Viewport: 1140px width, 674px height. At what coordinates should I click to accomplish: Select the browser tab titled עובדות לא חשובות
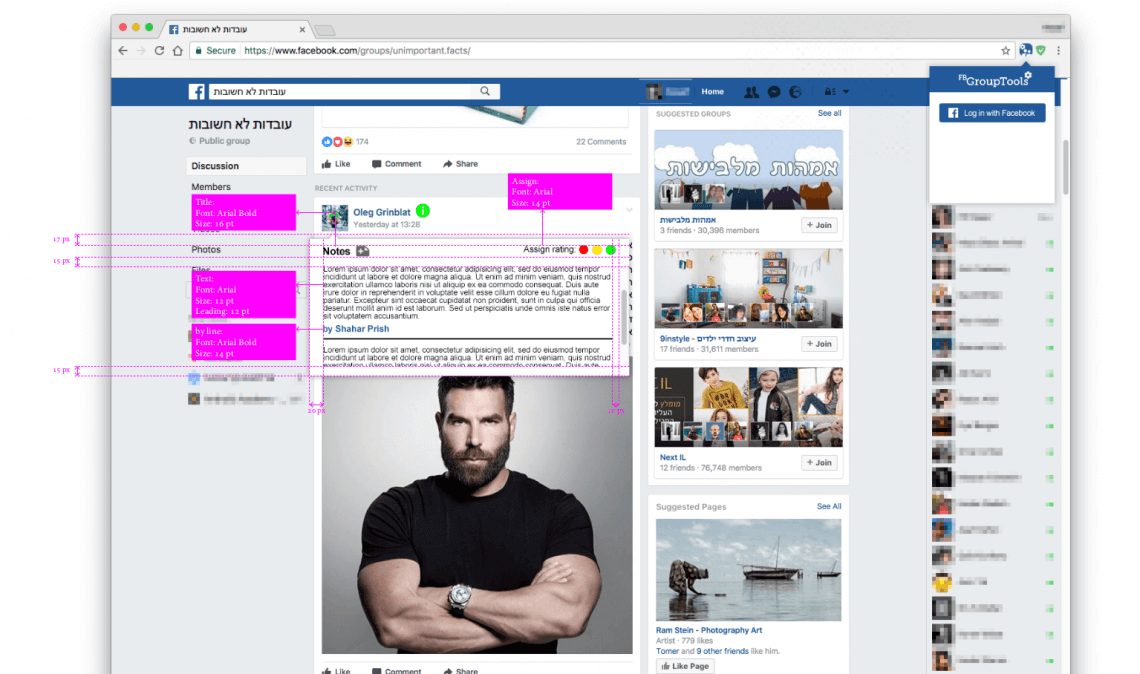coord(236,30)
